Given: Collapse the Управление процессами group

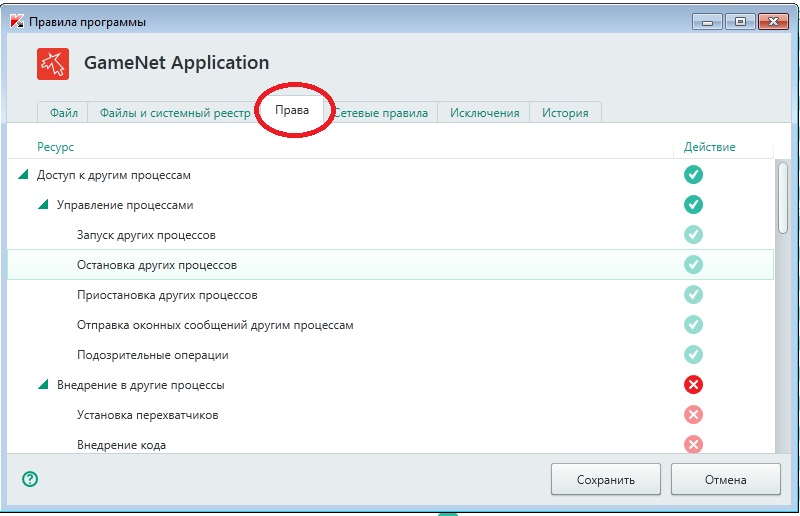Looking at the screenshot, I should point(43,205).
